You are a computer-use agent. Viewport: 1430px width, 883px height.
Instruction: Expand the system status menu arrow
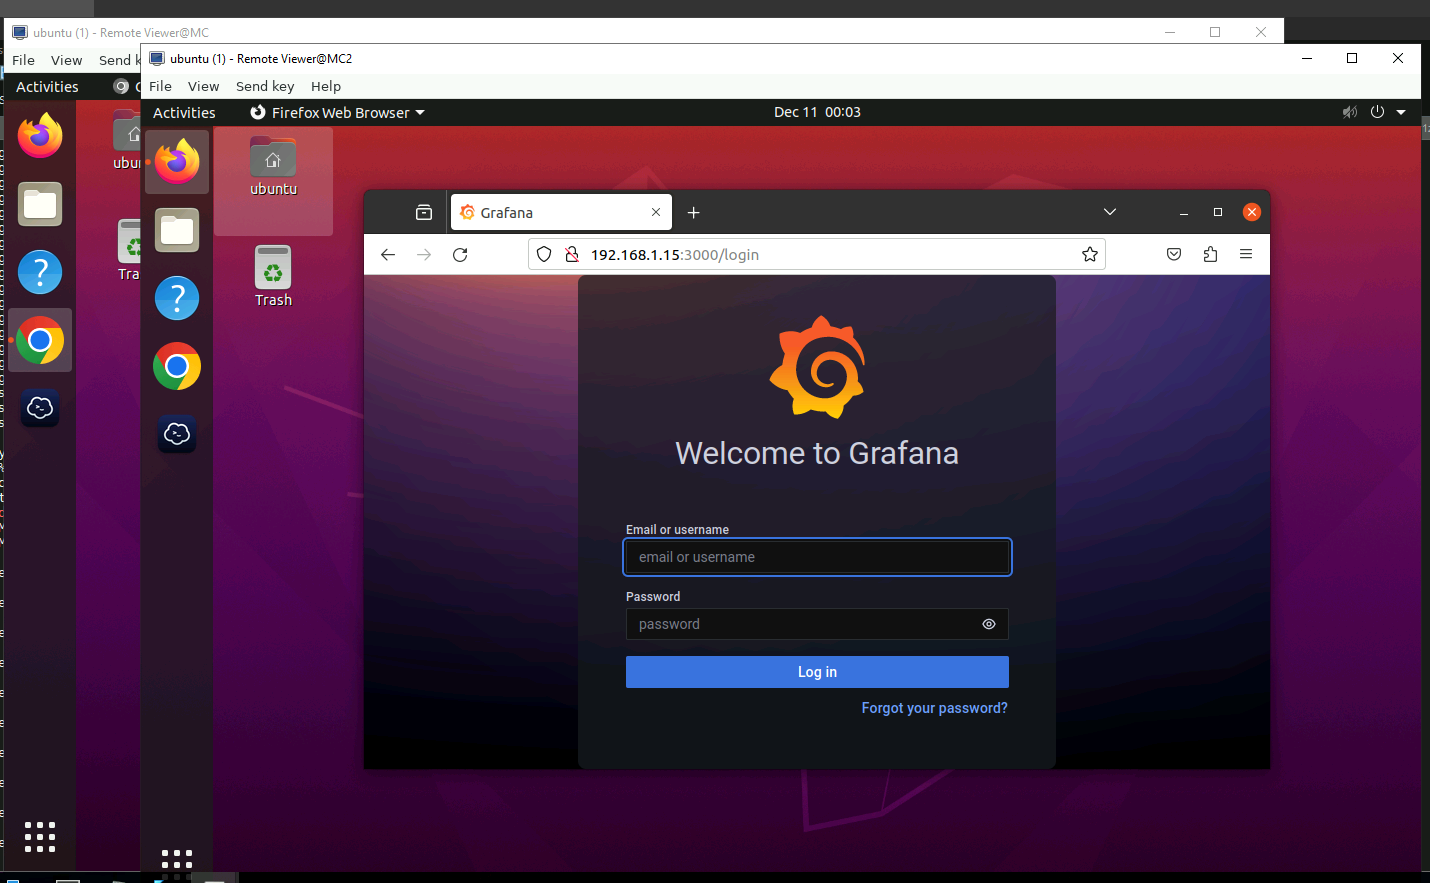[1401, 112]
